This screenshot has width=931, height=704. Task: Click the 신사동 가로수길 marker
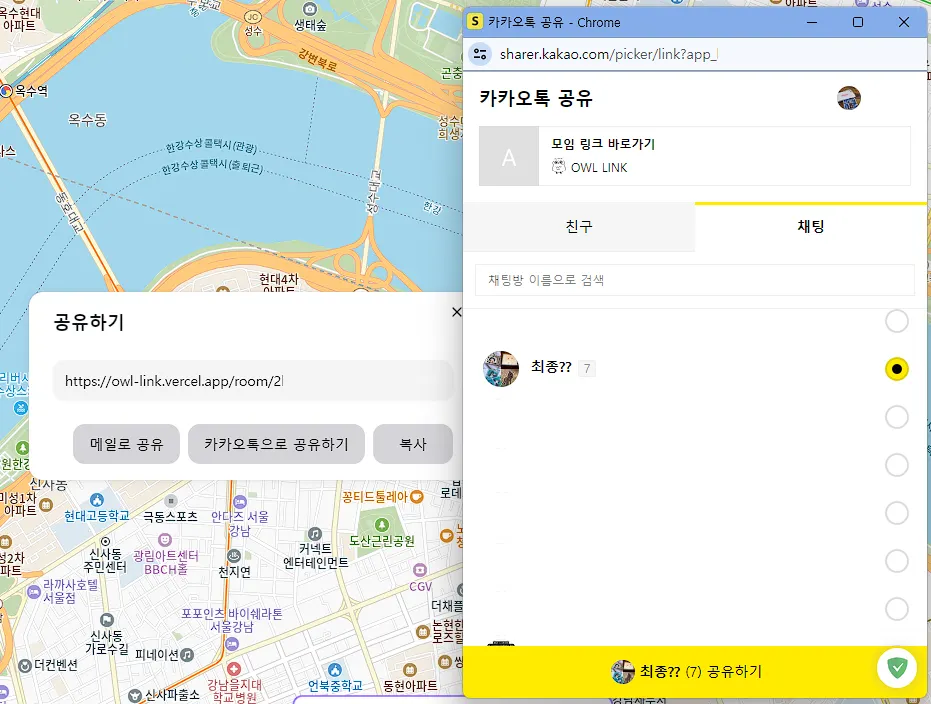(x=106, y=620)
